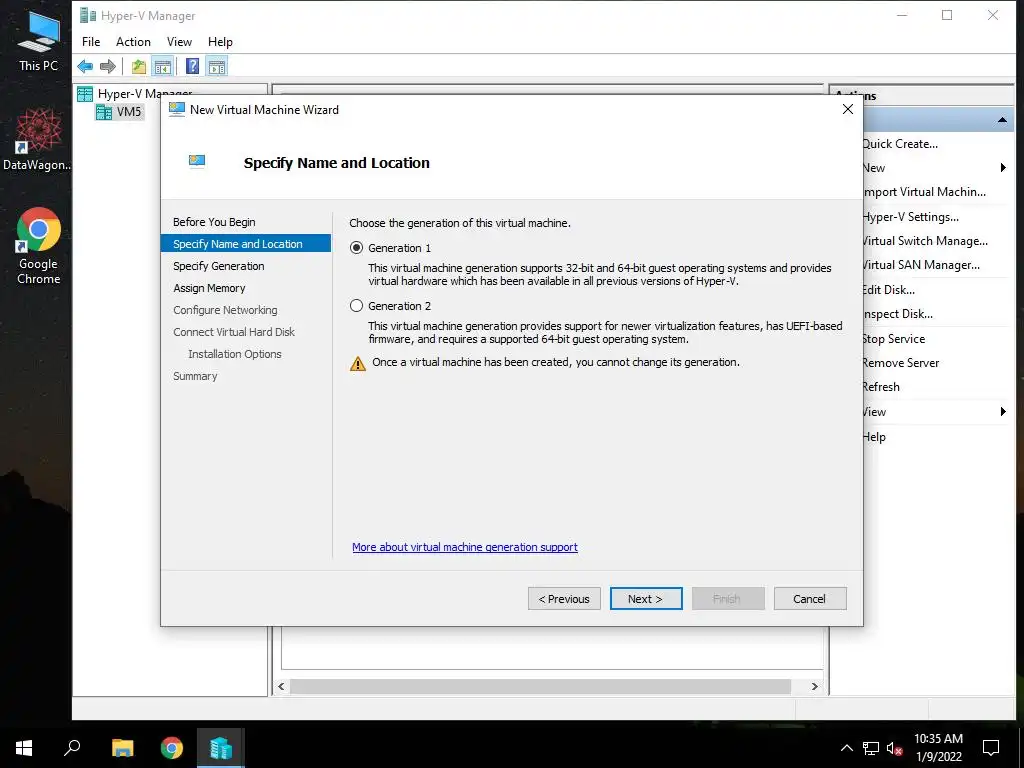Image resolution: width=1024 pixels, height=768 pixels.
Task: Open File Explorer from the taskbar
Action: coord(122,748)
